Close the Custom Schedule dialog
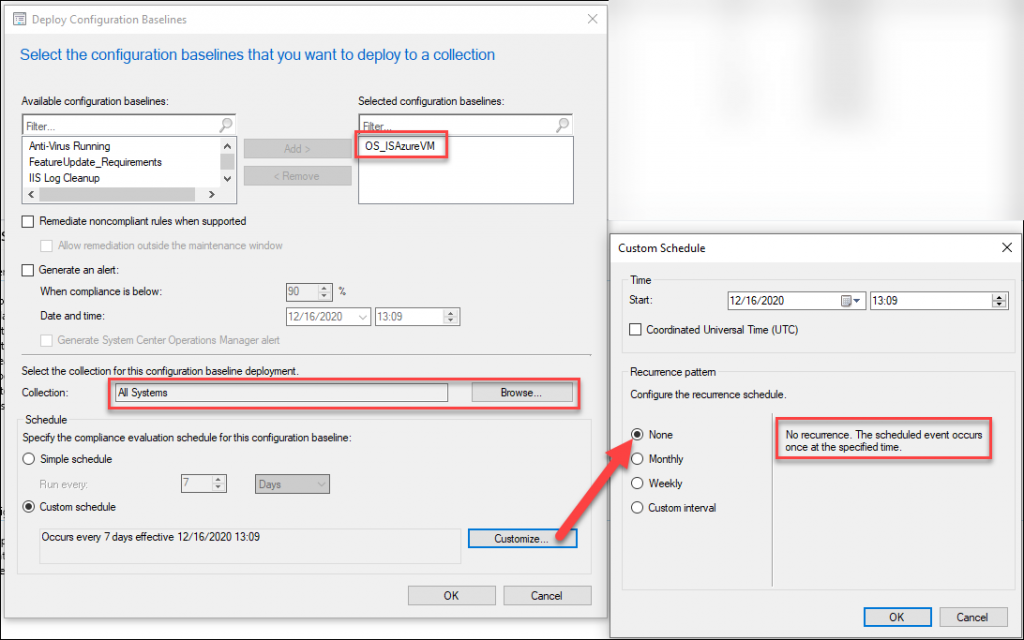 point(1005,247)
